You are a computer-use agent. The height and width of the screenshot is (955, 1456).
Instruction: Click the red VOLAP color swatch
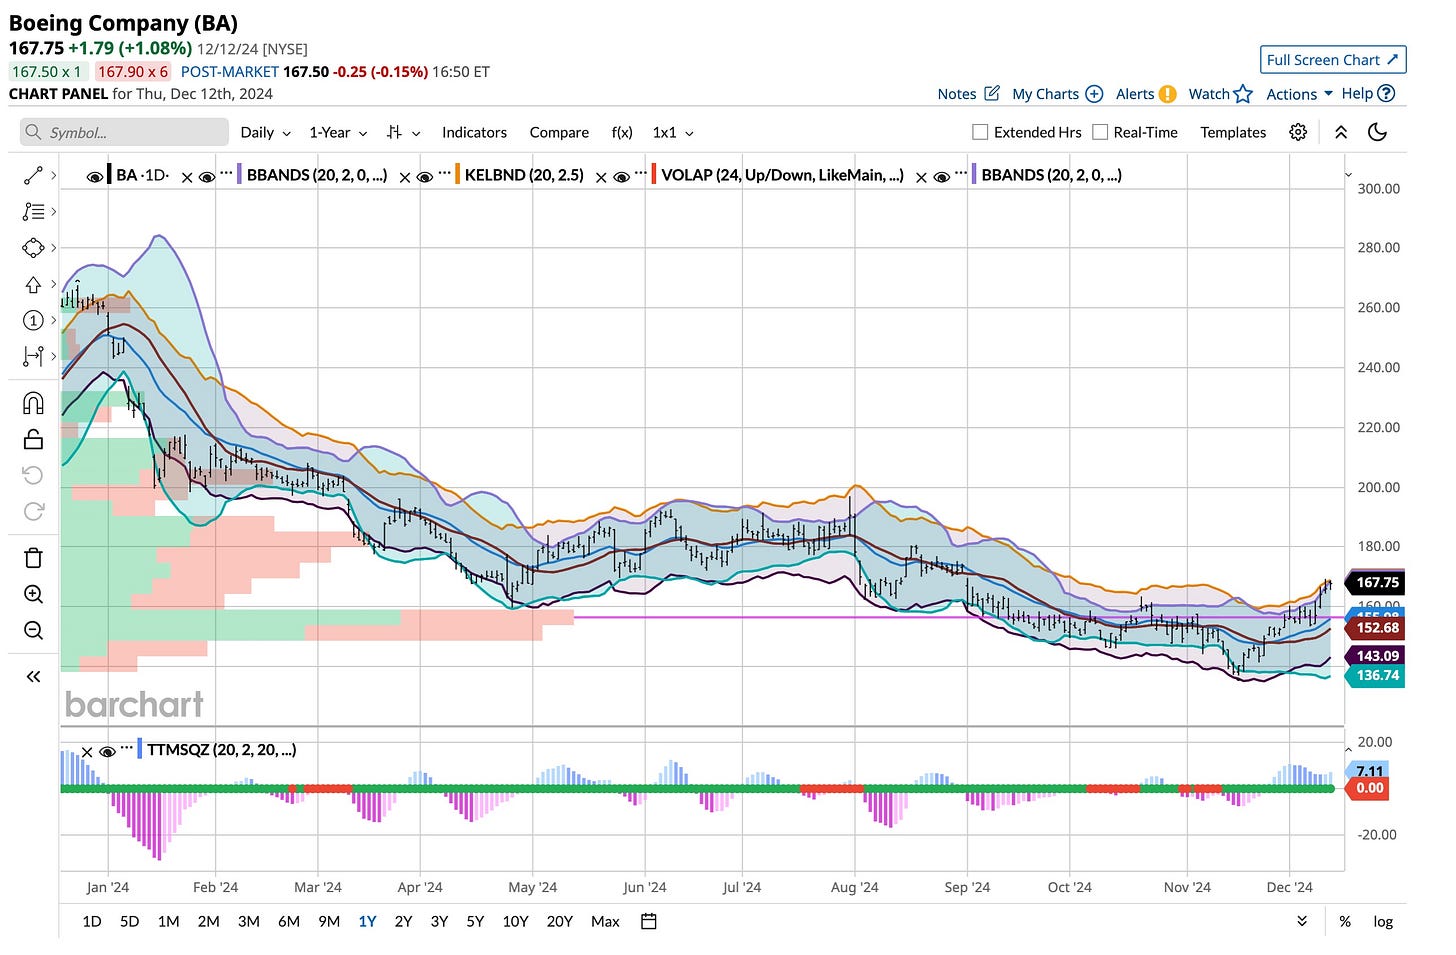click(x=653, y=174)
